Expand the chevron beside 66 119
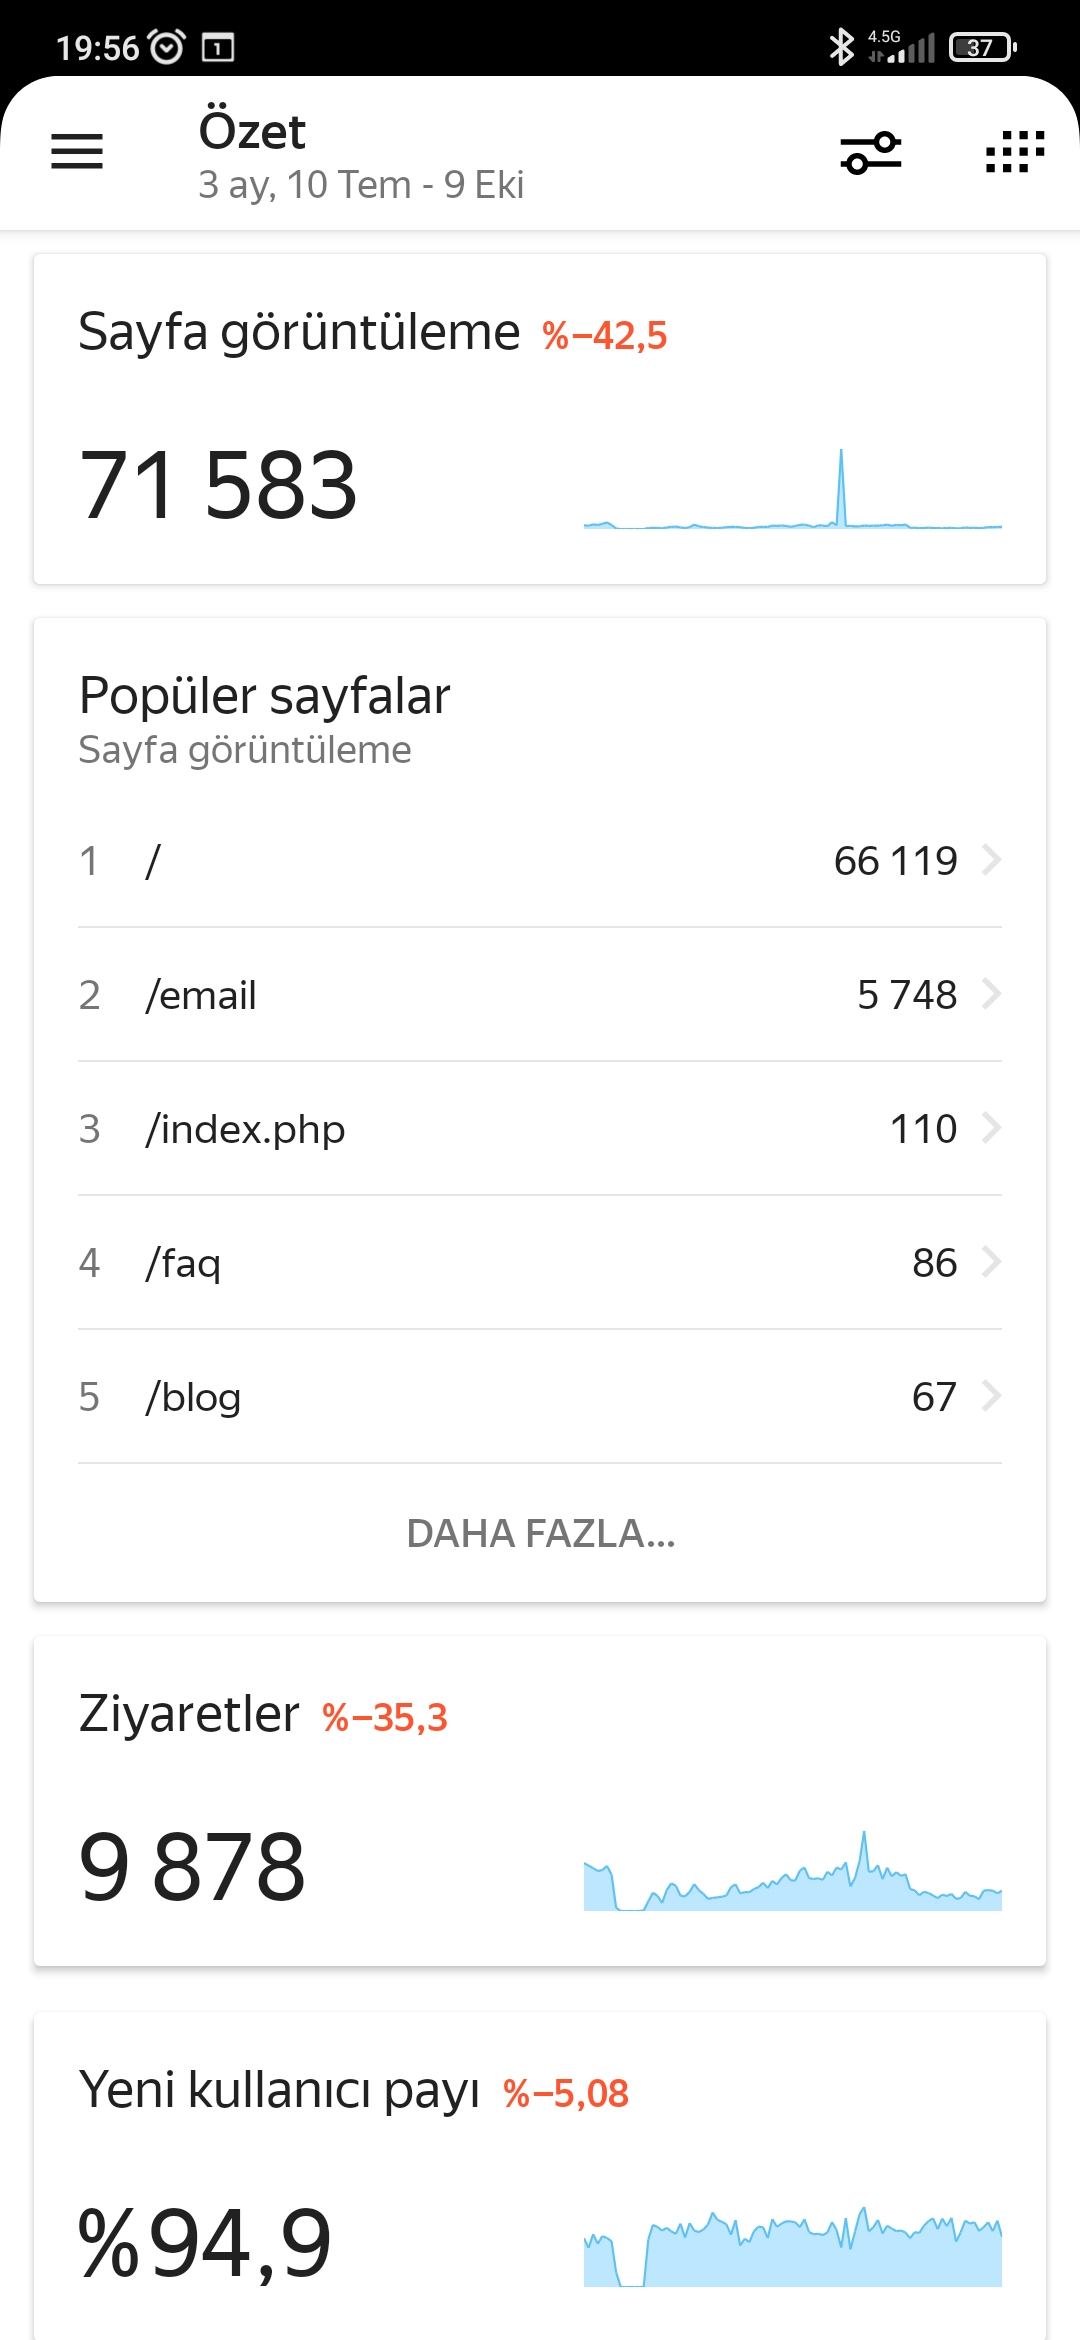This screenshot has width=1080, height=2340. pos(991,860)
